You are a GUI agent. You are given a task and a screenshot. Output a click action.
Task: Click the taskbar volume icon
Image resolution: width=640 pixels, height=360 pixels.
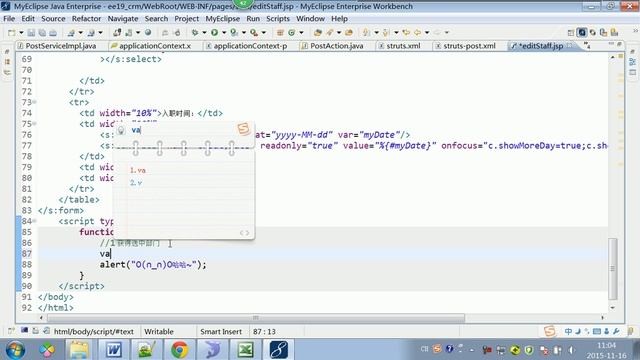click(571, 350)
